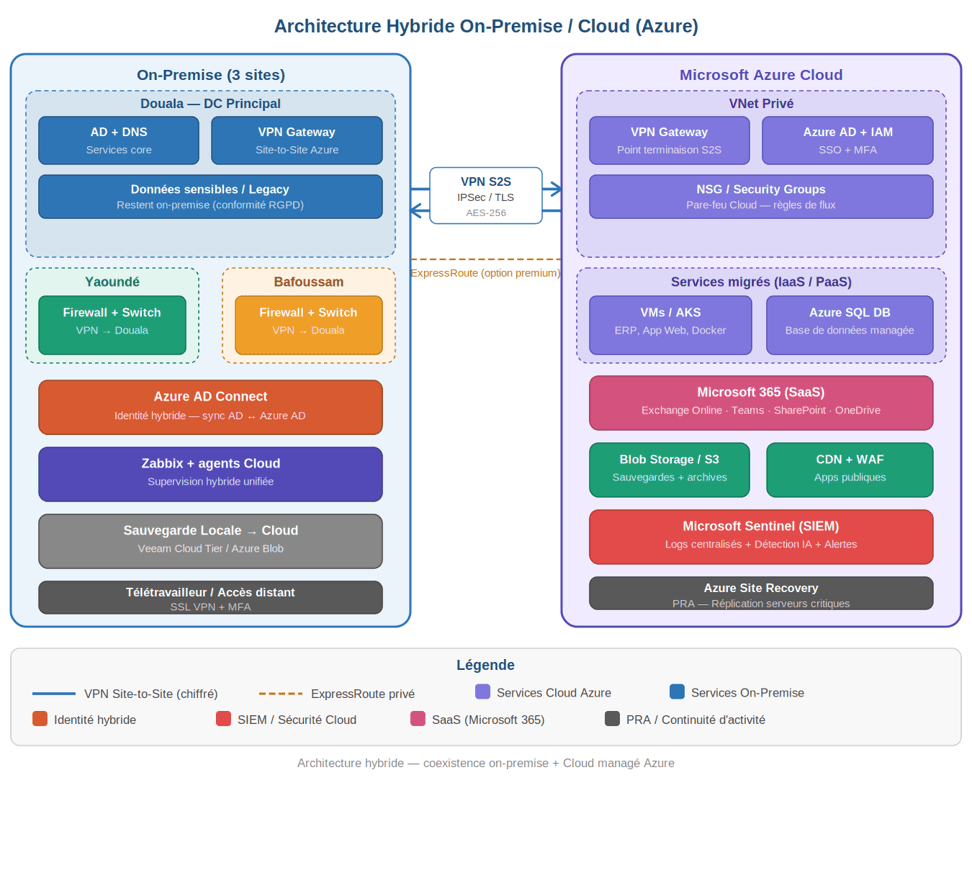The width and height of the screenshot is (972, 886).
Task: Click the SaaS (Microsoft 365) pink legend swatch
Action: coord(418,719)
